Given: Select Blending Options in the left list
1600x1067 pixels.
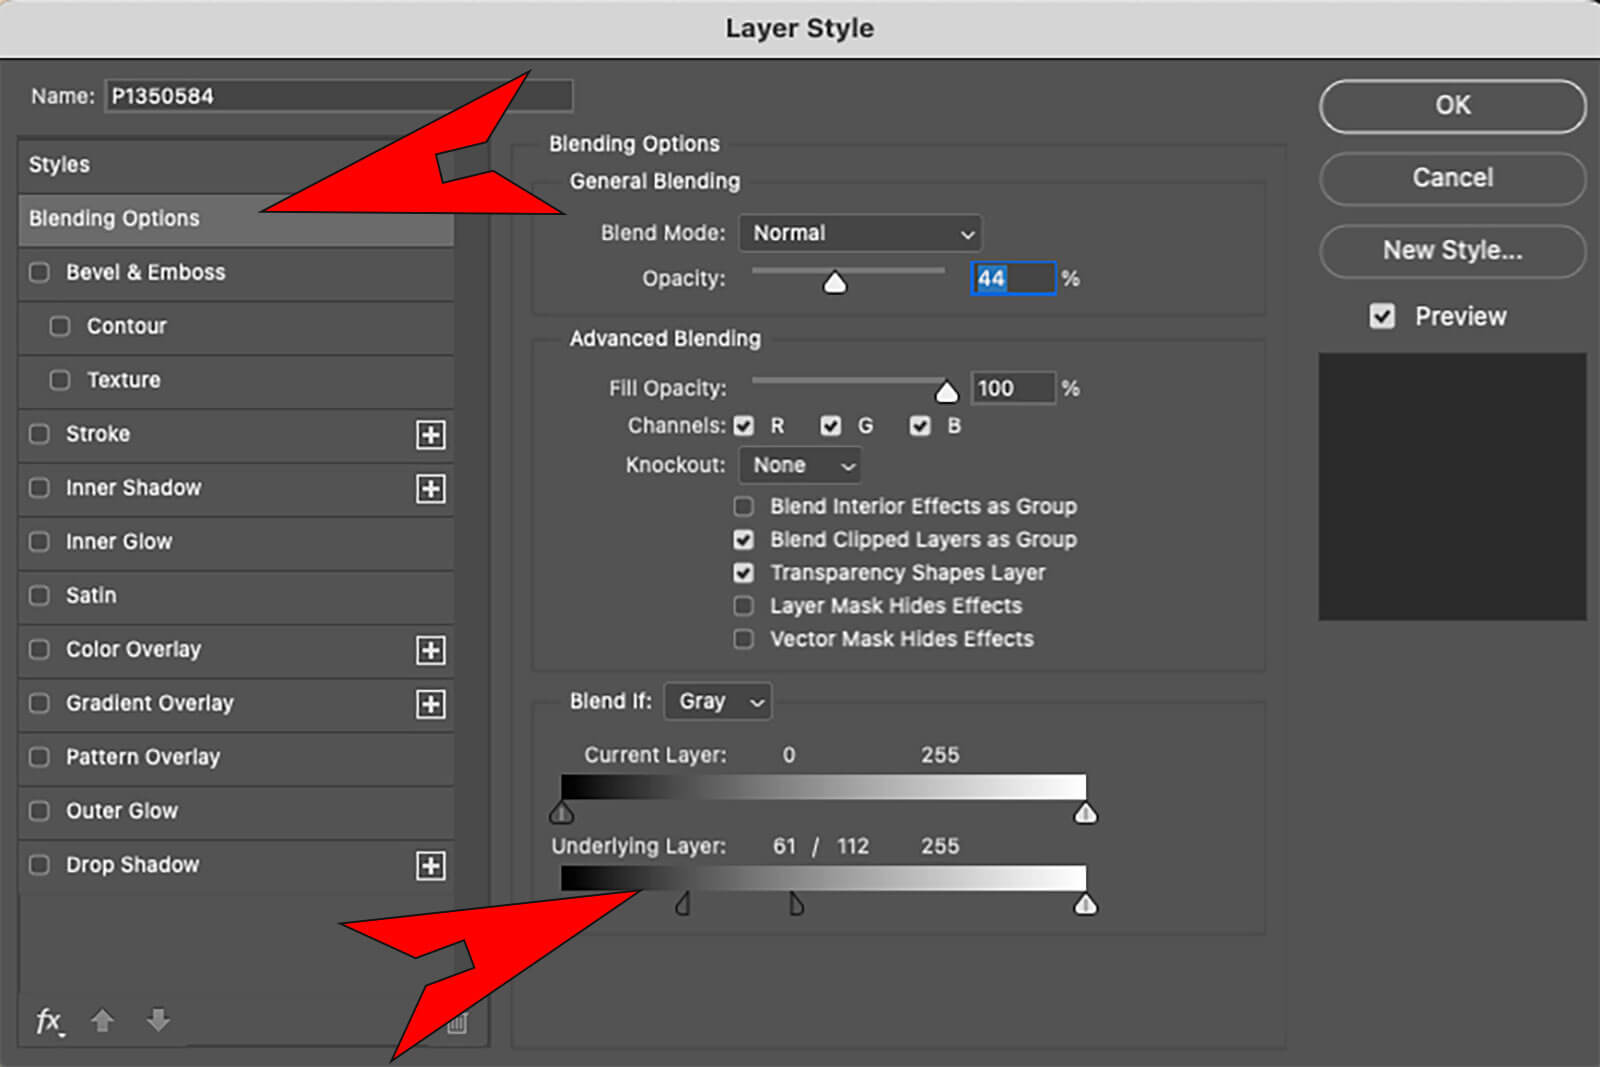Looking at the screenshot, I should click(x=236, y=219).
